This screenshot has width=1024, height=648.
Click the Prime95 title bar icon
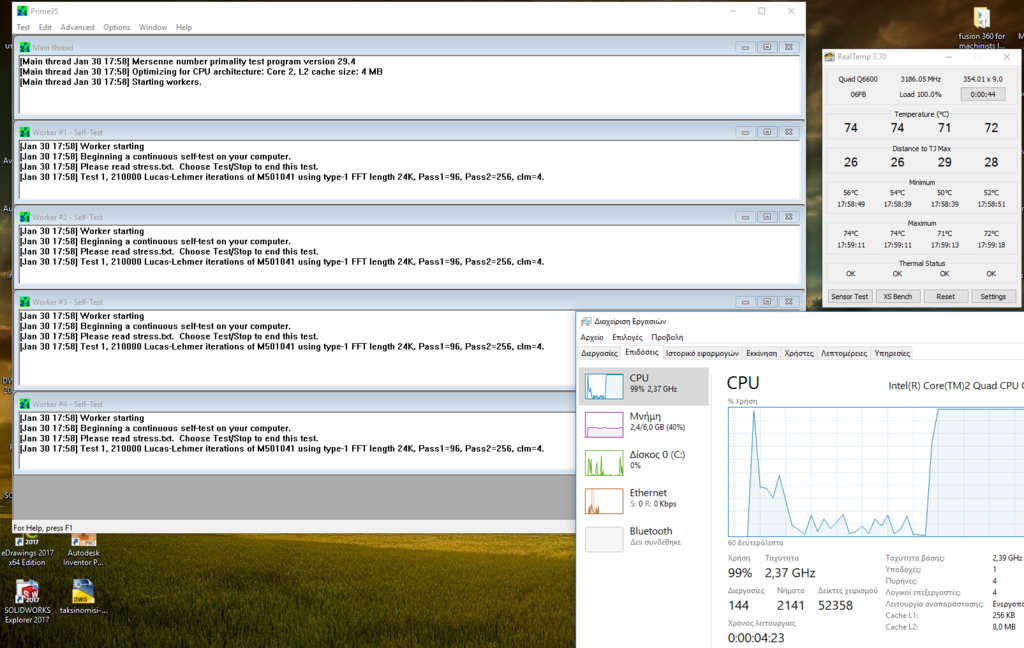(22, 11)
